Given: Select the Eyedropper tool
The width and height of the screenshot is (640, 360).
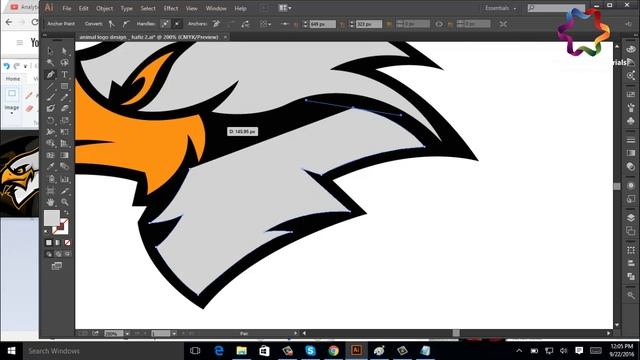Looking at the screenshot, I should 50,167.
